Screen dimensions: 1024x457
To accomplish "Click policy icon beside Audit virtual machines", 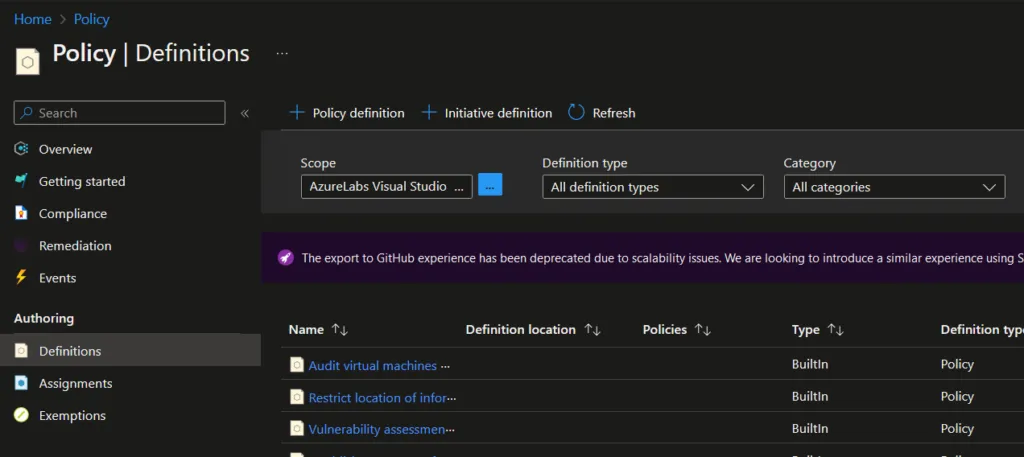I will 297,365.
